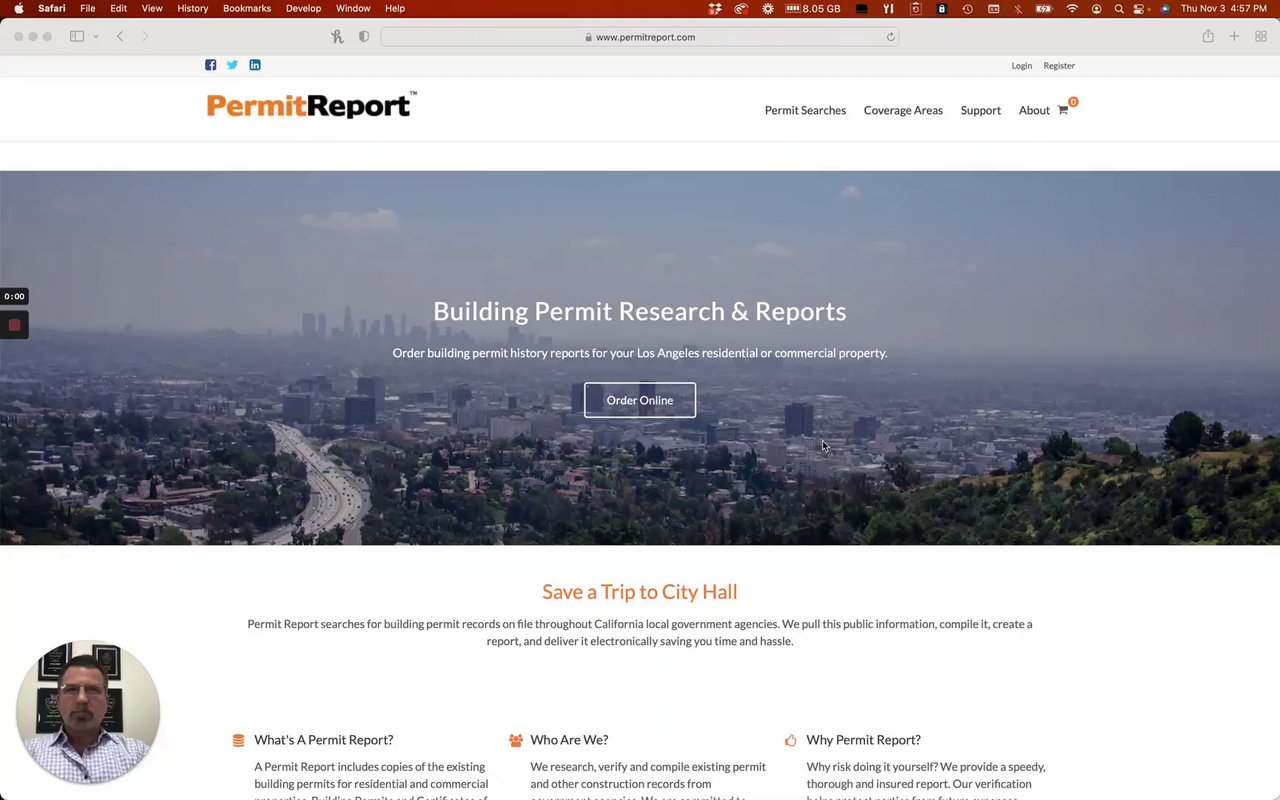Open the Safari menu
The width and height of the screenshot is (1280, 800).
(x=52, y=8)
